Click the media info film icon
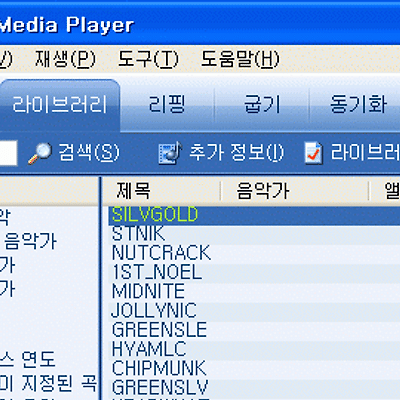The height and width of the screenshot is (400, 400). coord(170,153)
